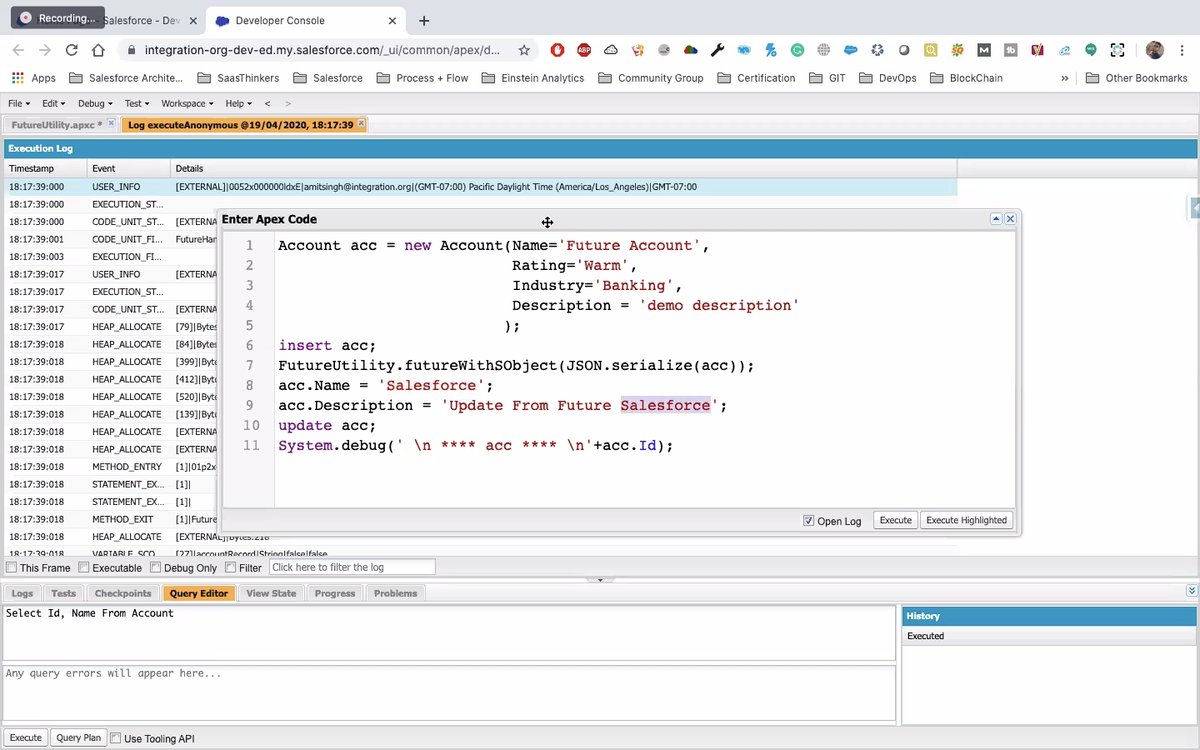1200x750 pixels.
Task: Open the Grammarly extension icon
Action: [x=797, y=50]
